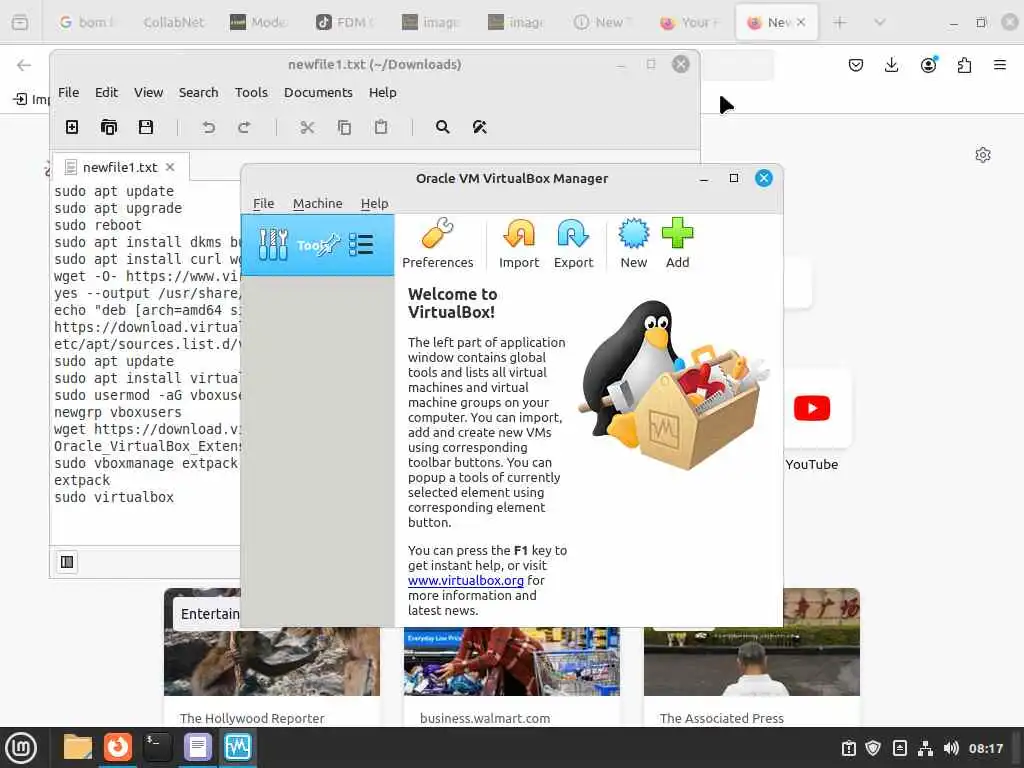This screenshot has height=768, width=1024.
Task: Open terminal from taskbar
Action: [157, 747]
